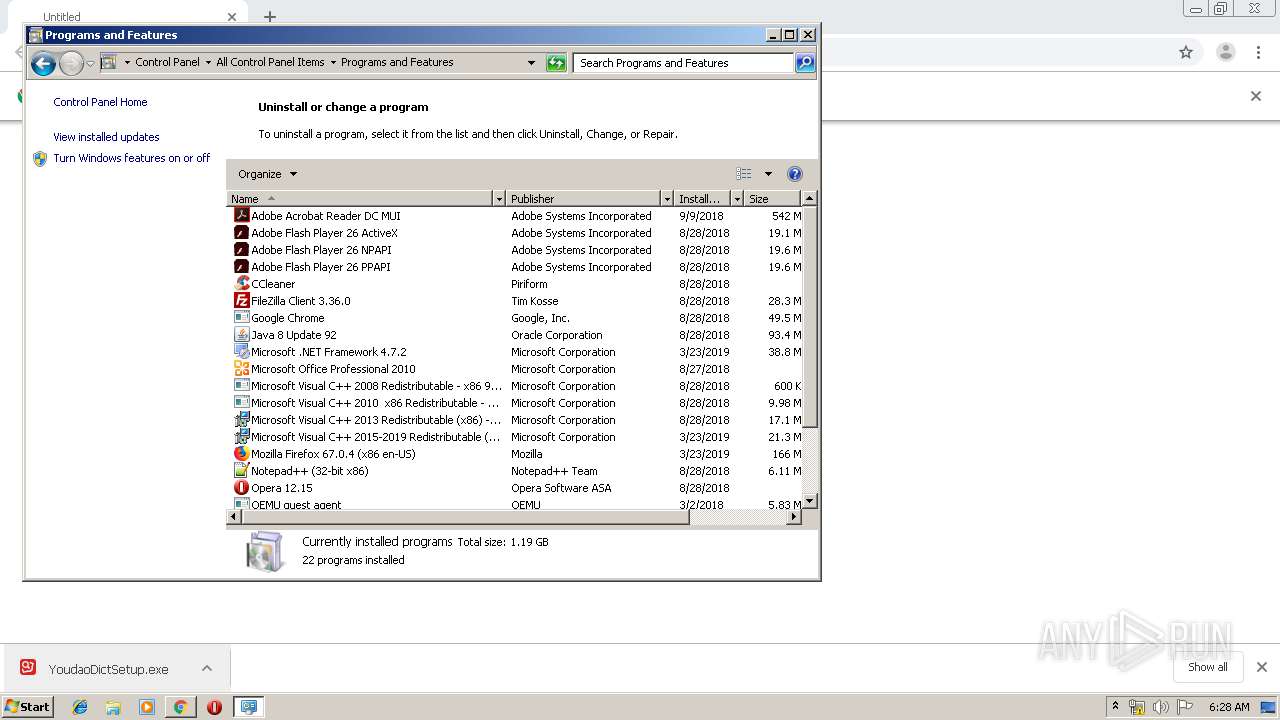Open the Start menu
1280x720 pixels.
[27, 707]
